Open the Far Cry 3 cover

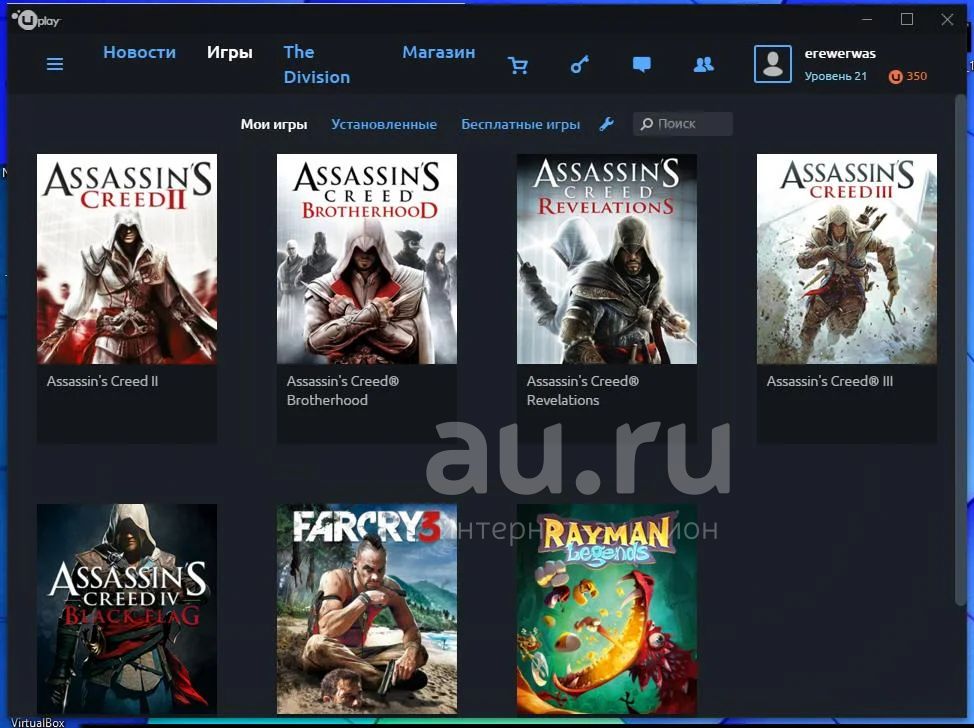[367, 609]
